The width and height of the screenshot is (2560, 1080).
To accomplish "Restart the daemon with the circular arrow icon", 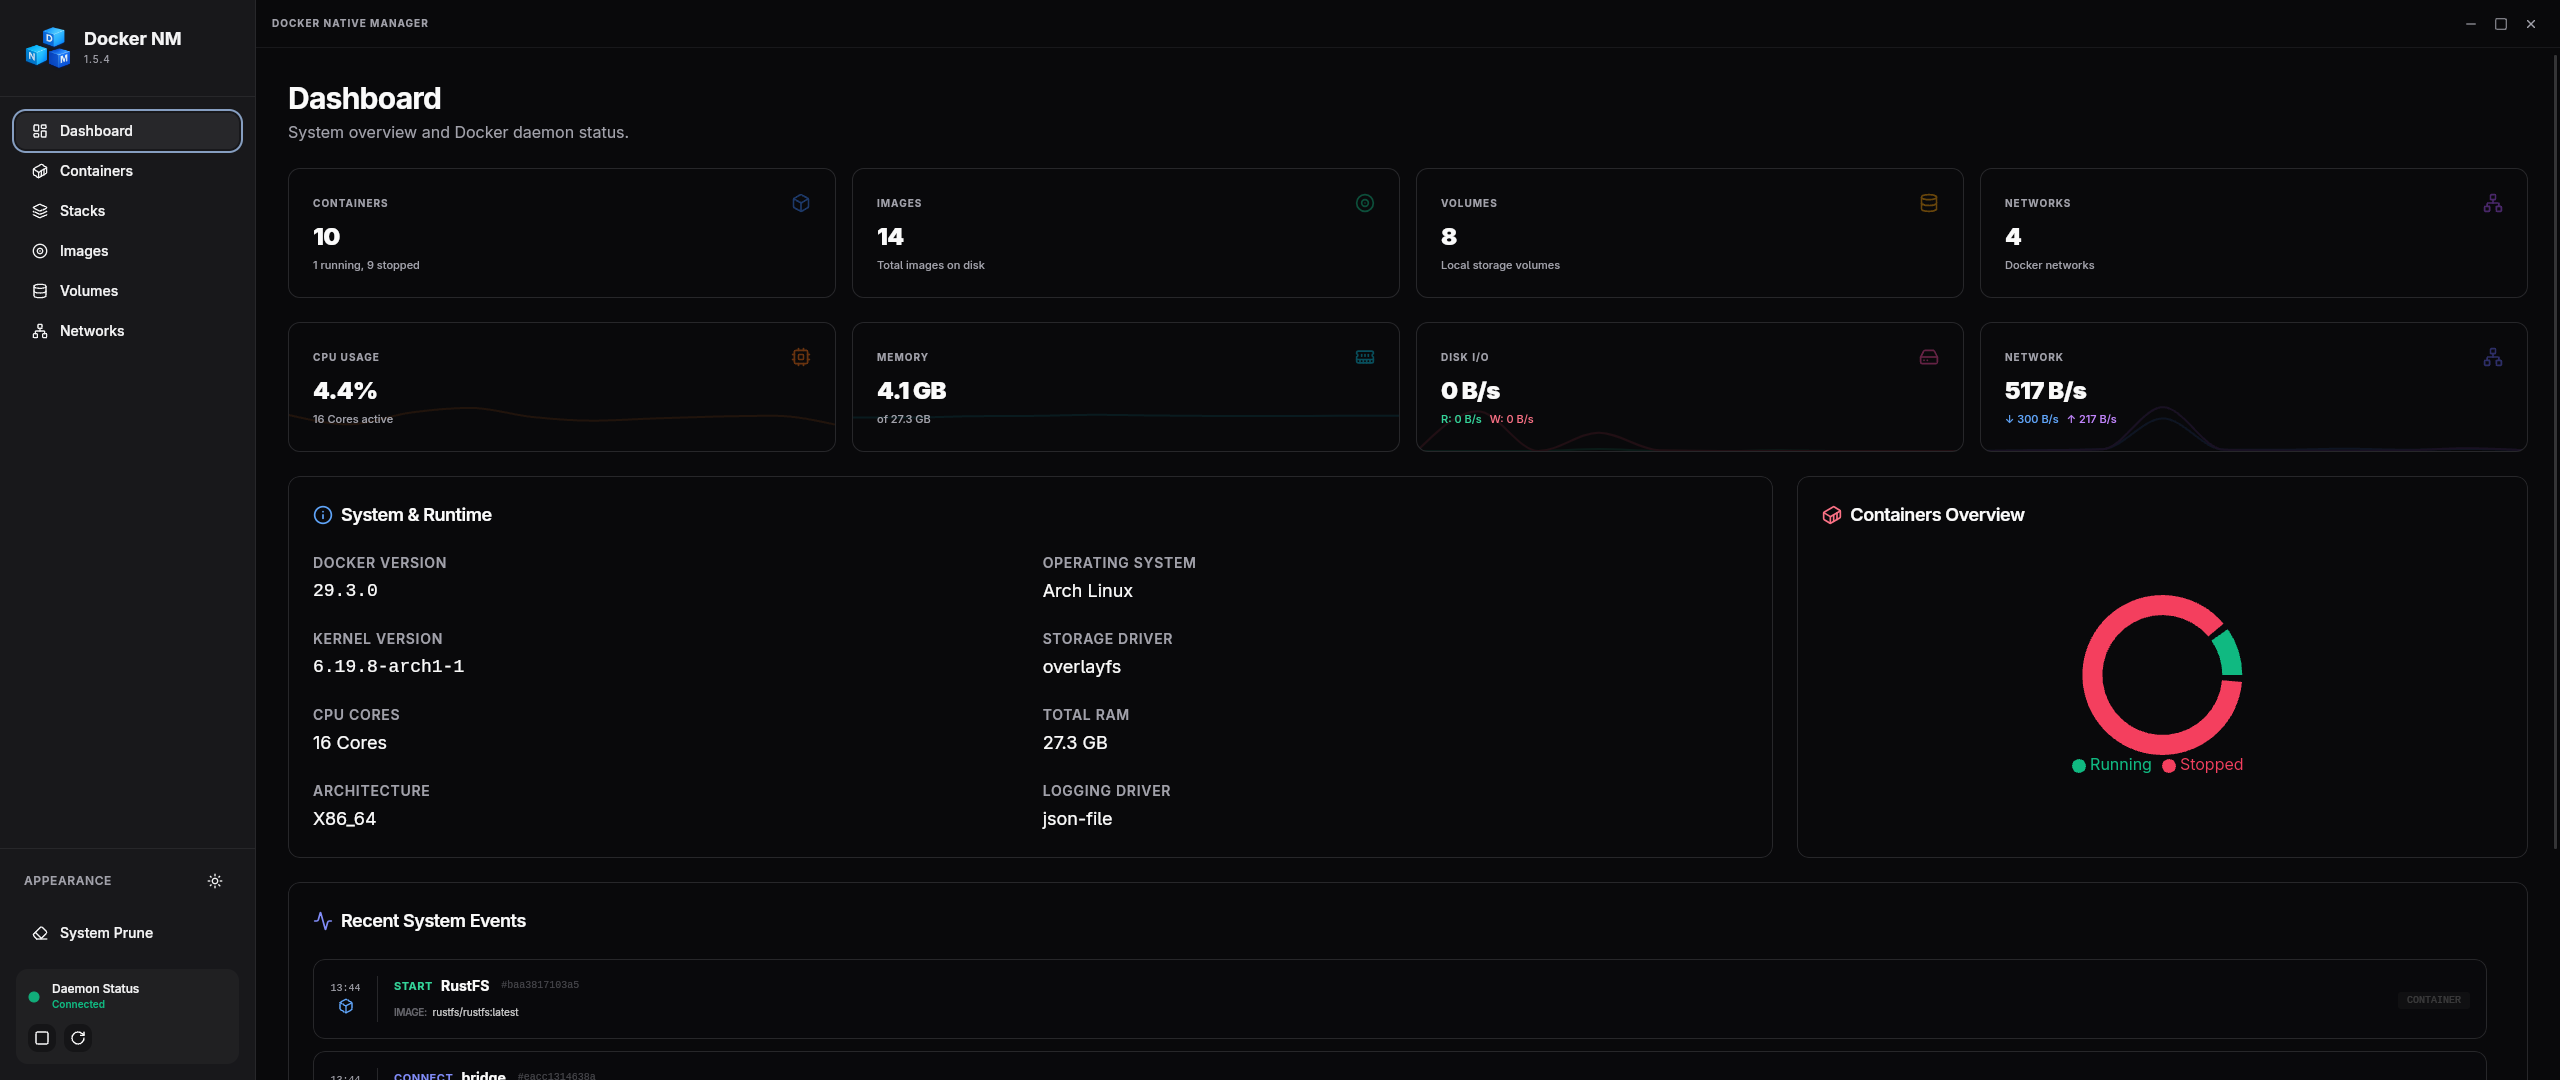I will 78,1038.
